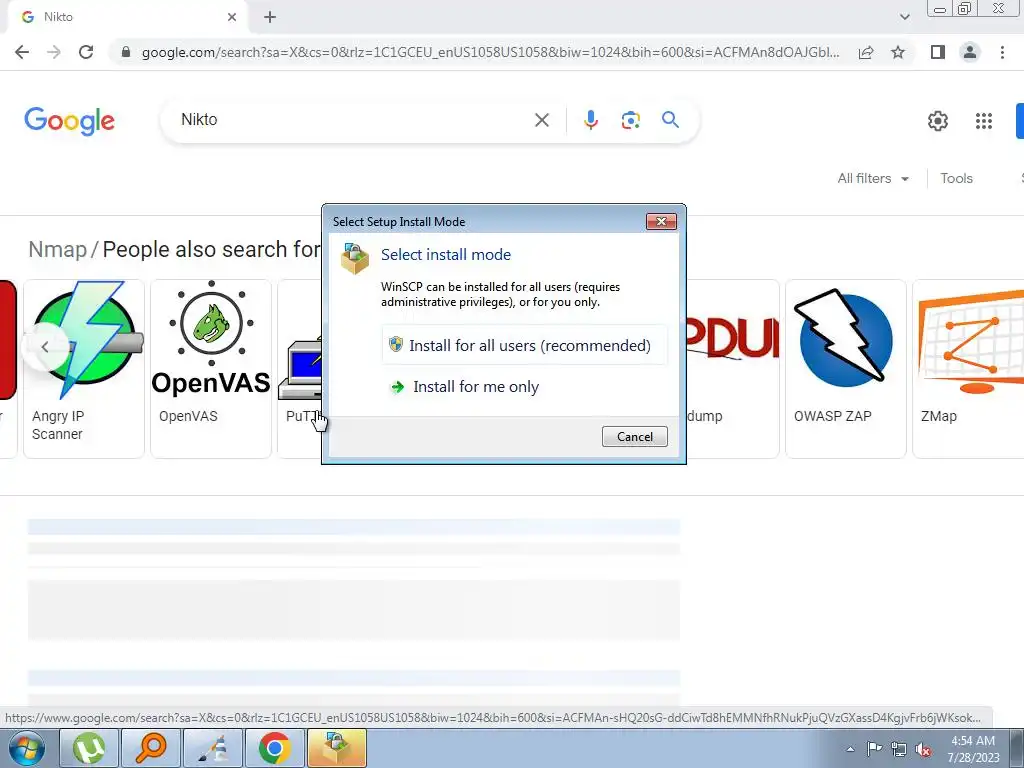Go back using the browser back arrow

tap(22, 52)
